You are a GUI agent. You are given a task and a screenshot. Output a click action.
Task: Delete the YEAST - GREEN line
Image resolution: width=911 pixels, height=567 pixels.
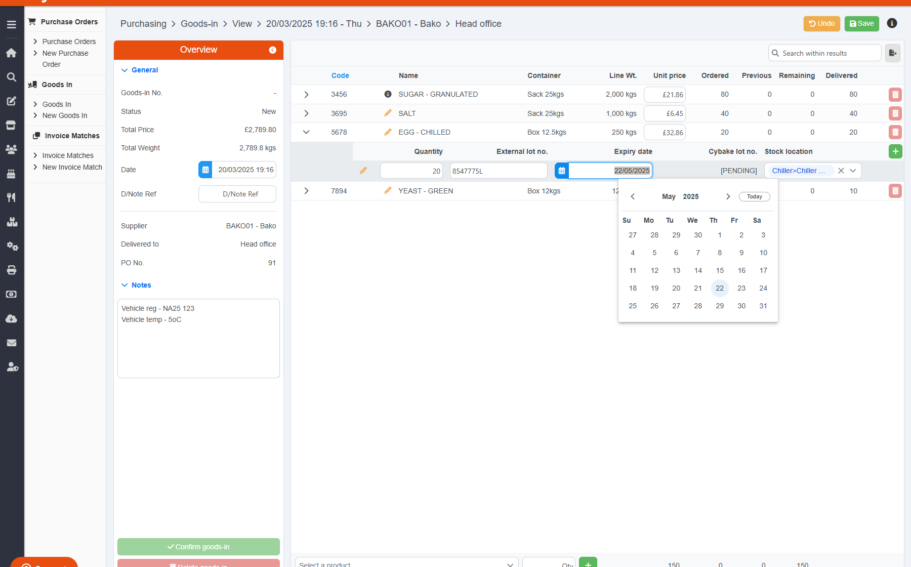[895, 191]
